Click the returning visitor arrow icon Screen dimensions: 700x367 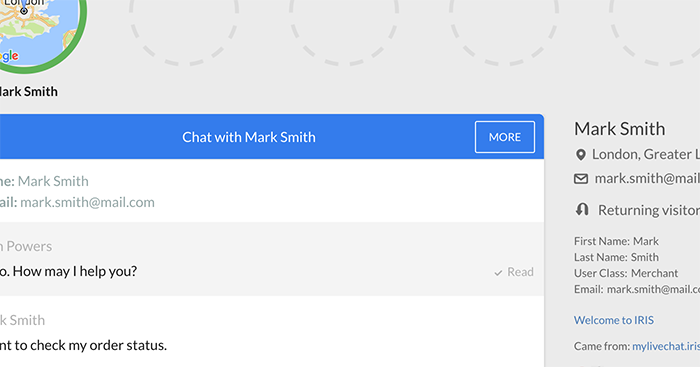582,209
